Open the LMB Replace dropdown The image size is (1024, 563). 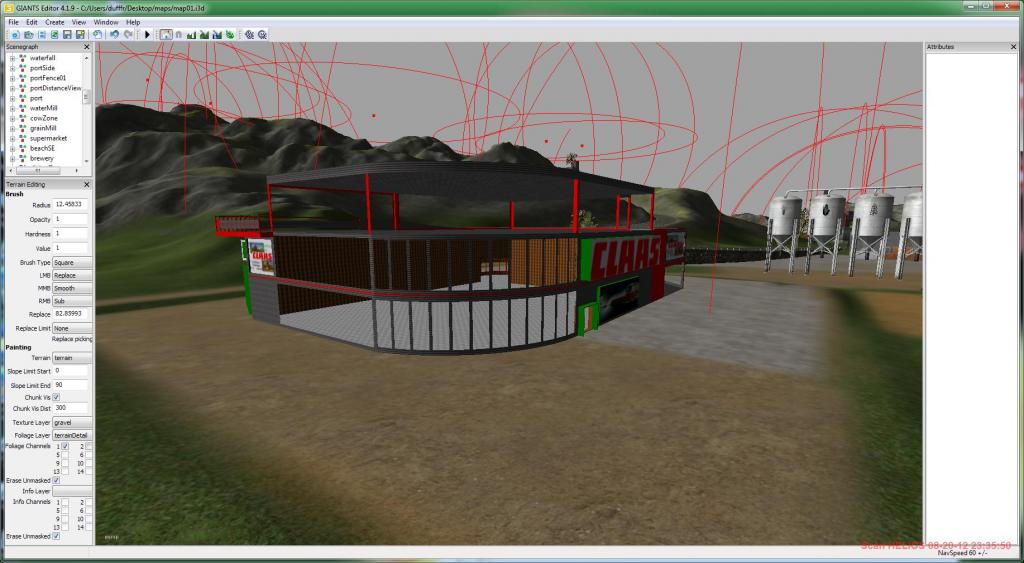(72, 276)
